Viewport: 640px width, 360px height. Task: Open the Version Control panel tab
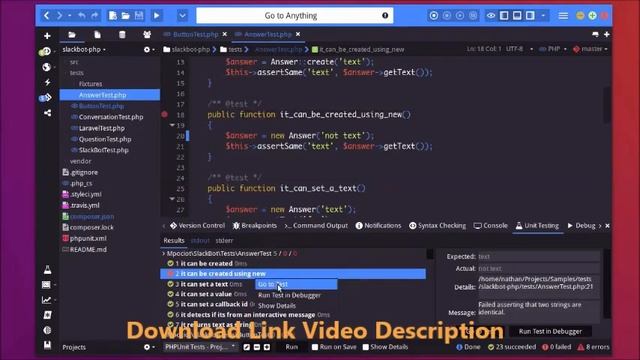(197, 226)
